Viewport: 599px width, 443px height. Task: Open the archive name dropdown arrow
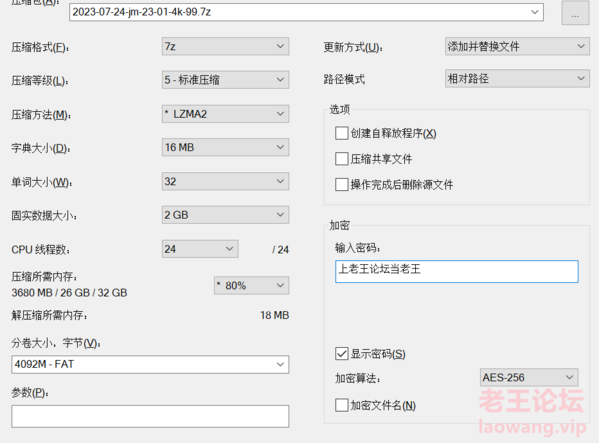point(535,12)
